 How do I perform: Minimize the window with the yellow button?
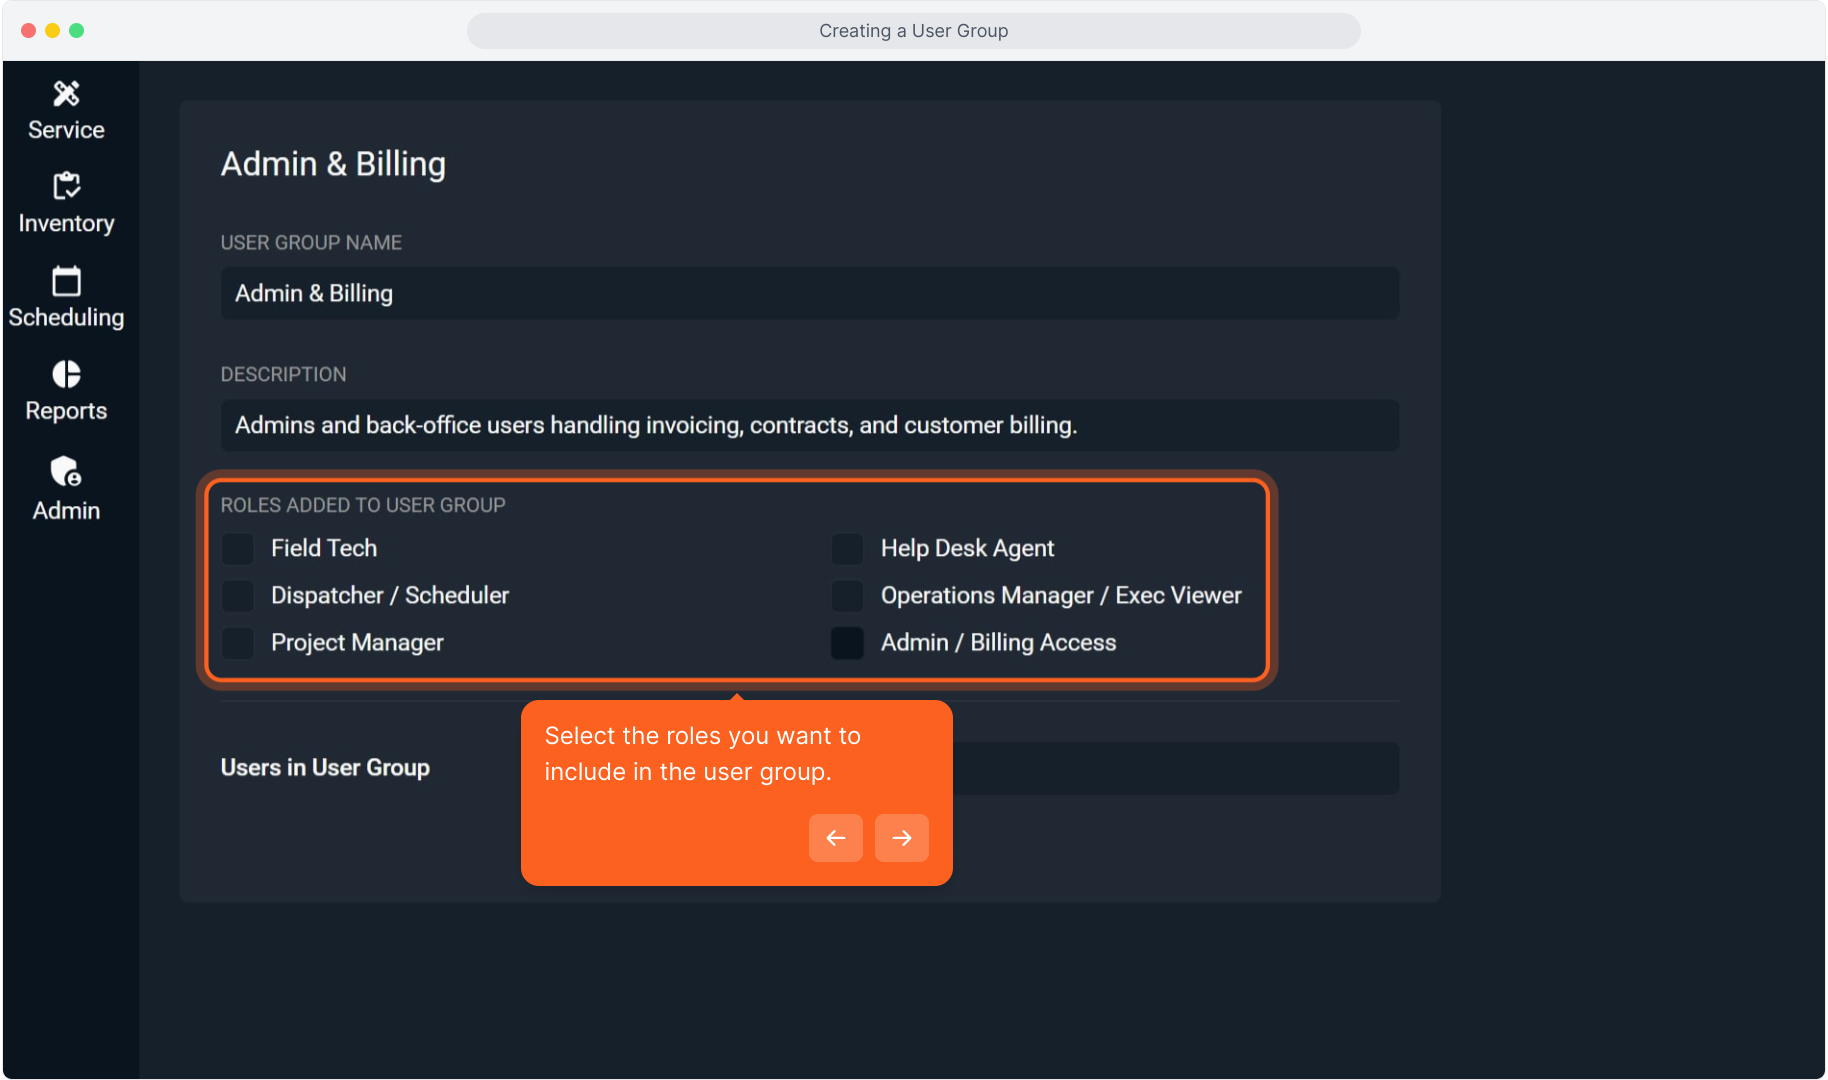click(x=52, y=31)
